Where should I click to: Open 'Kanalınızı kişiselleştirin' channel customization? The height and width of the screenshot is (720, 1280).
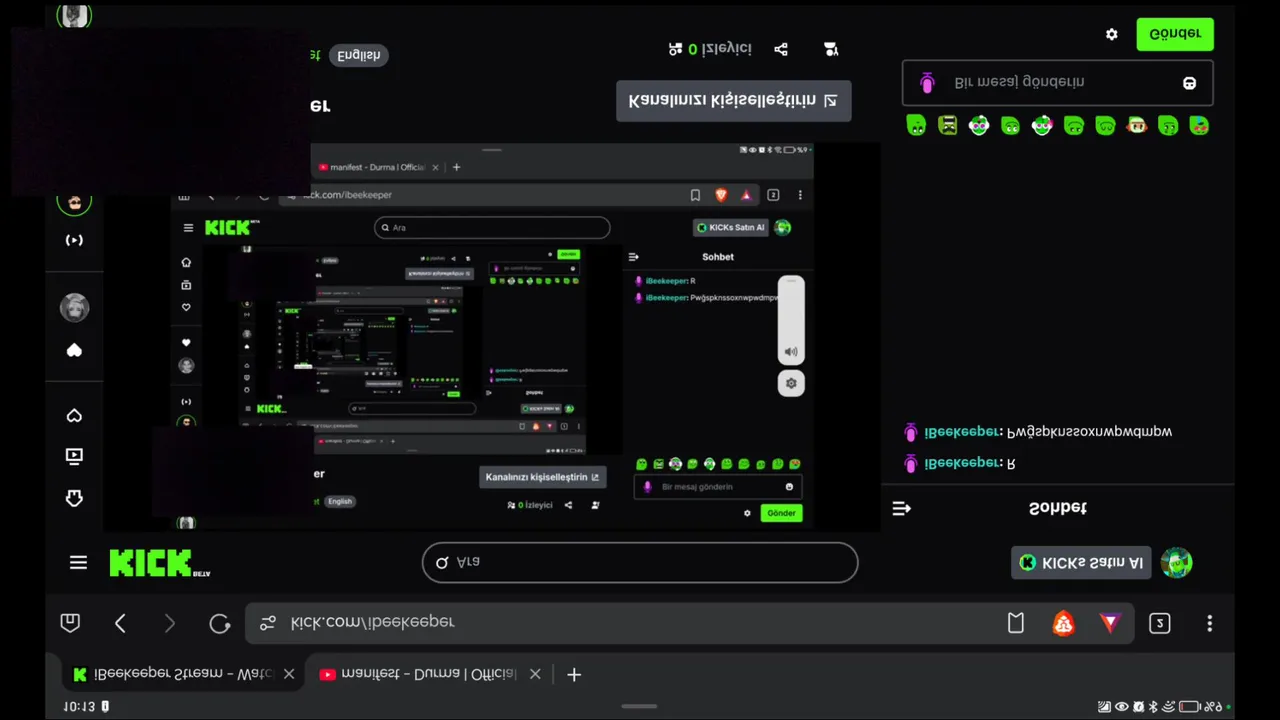tap(733, 101)
